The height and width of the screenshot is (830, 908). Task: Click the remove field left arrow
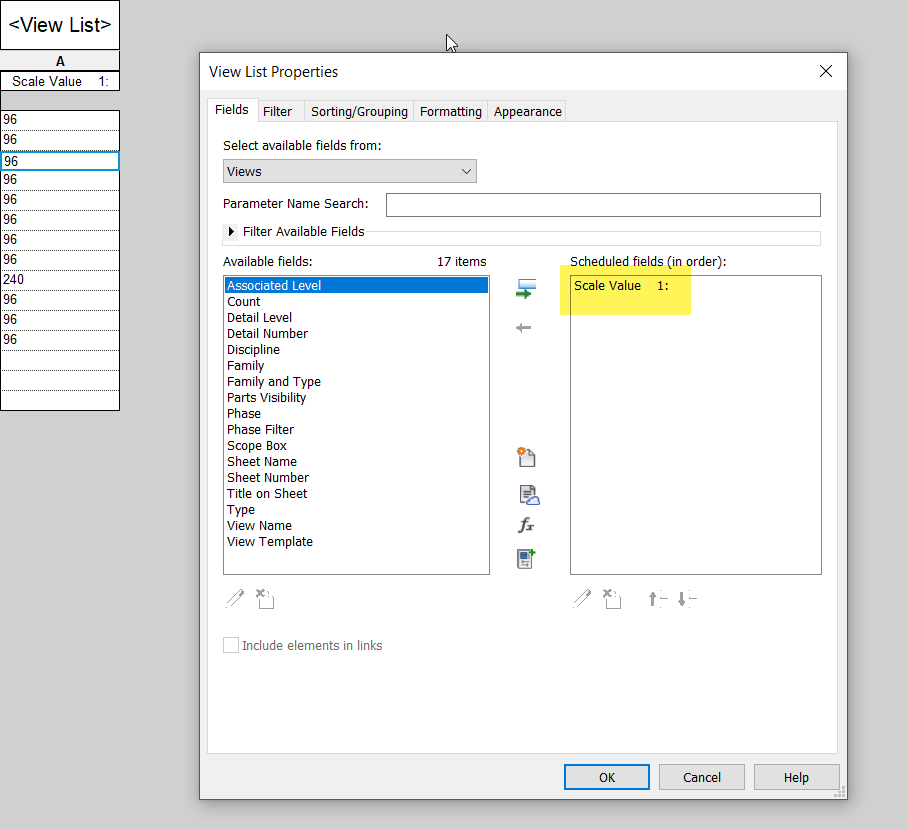click(x=523, y=327)
